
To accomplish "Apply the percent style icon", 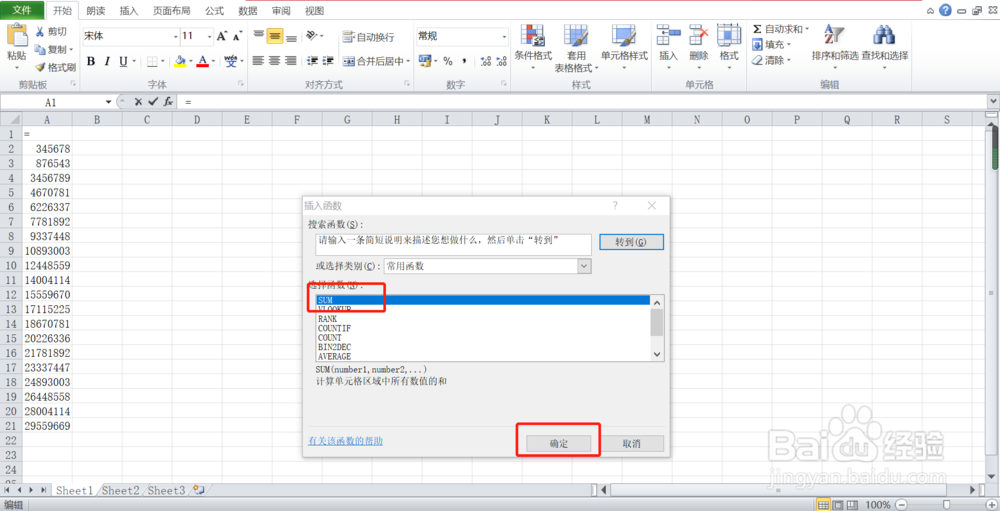I will pos(448,61).
